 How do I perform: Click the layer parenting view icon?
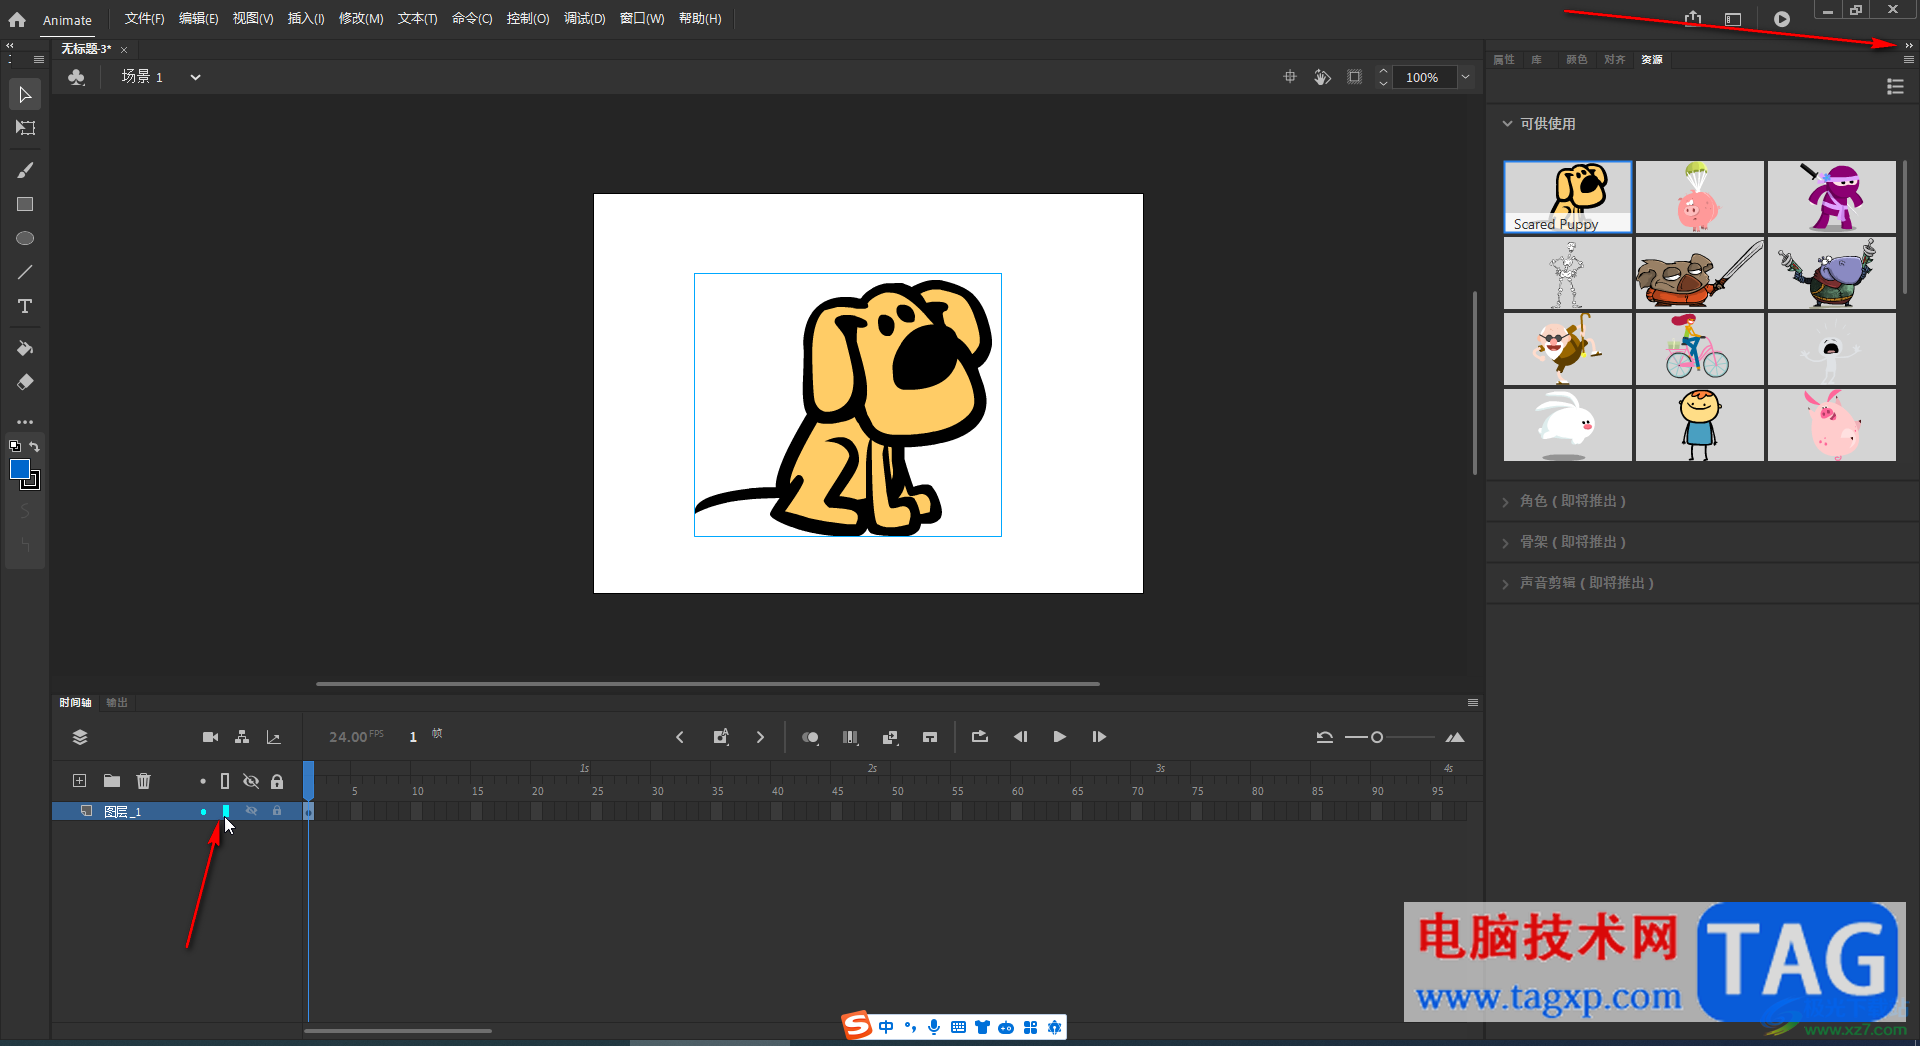(x=242, y=737)
